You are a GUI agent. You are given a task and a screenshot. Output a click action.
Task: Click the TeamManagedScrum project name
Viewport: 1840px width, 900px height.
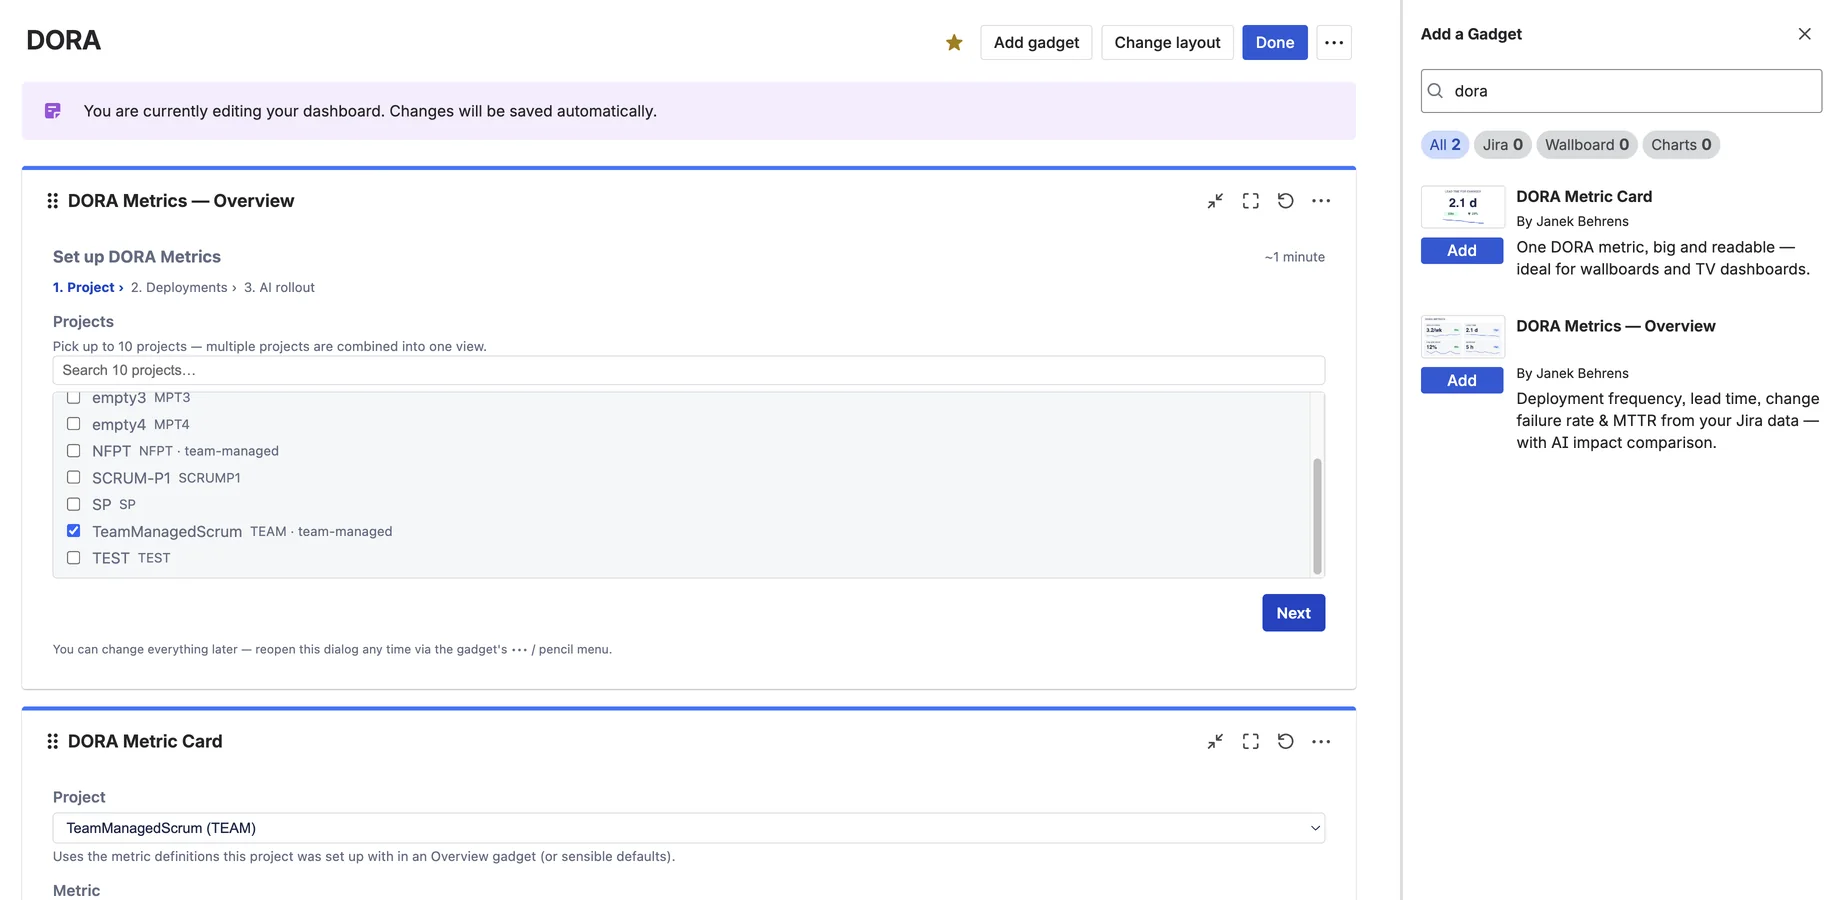(167, 531)
